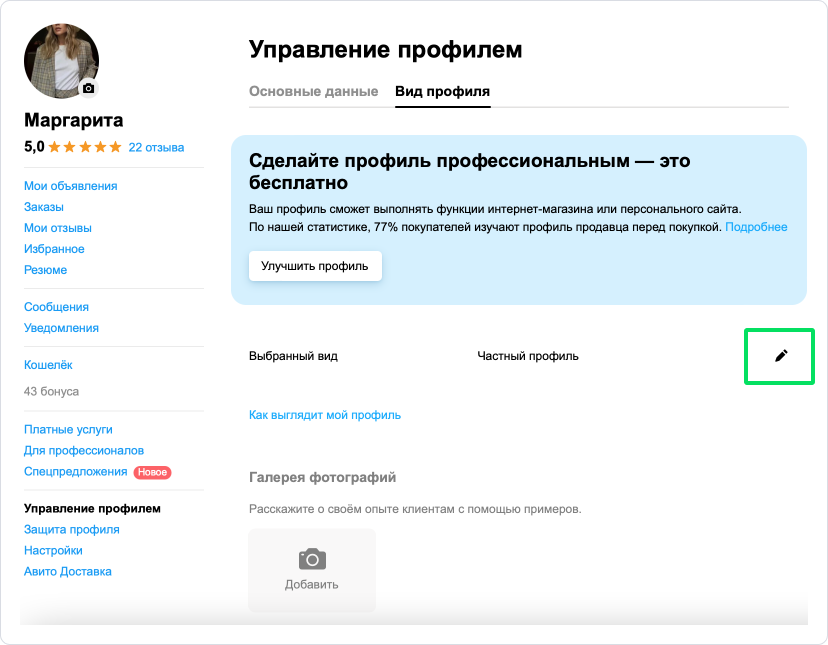Go to Мои объявления
The height and width of the screenshot is (645, 828).
[x=71, y=186]
